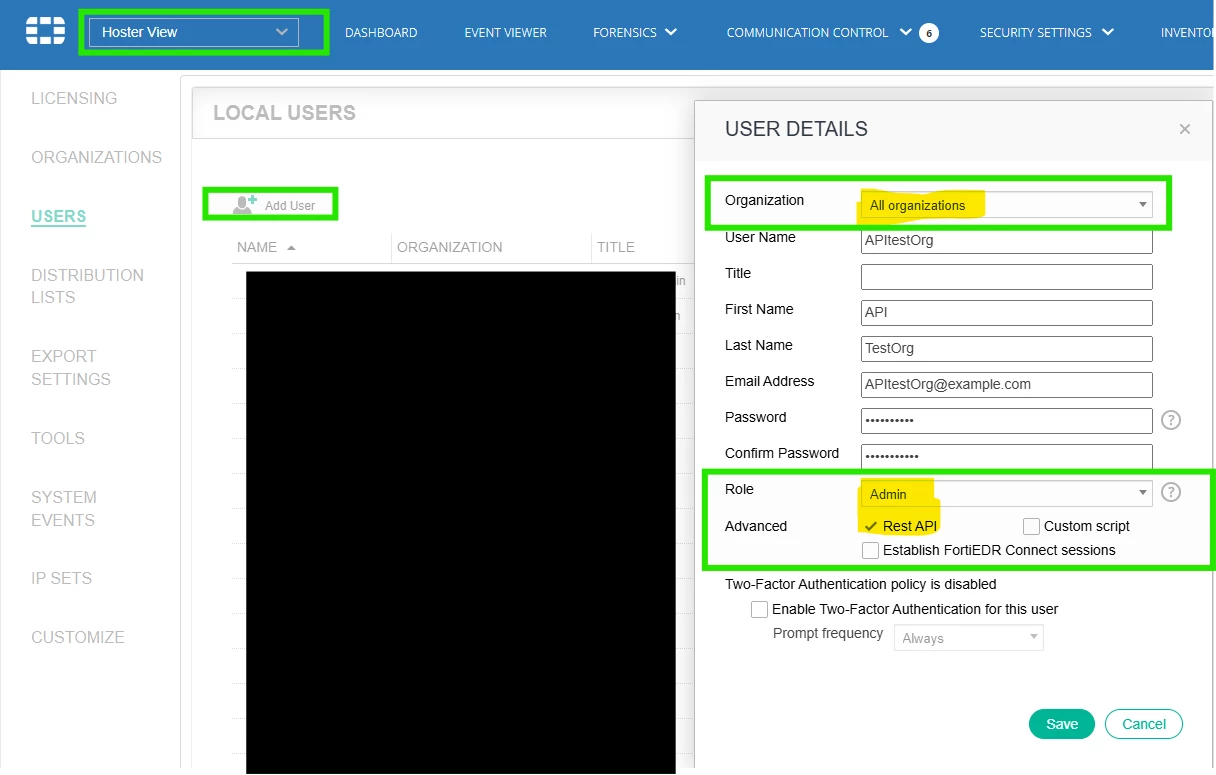Click the Fortinet logo icon
The height and width of the screenshot is (775, 1216).
(x=45, y=32)
